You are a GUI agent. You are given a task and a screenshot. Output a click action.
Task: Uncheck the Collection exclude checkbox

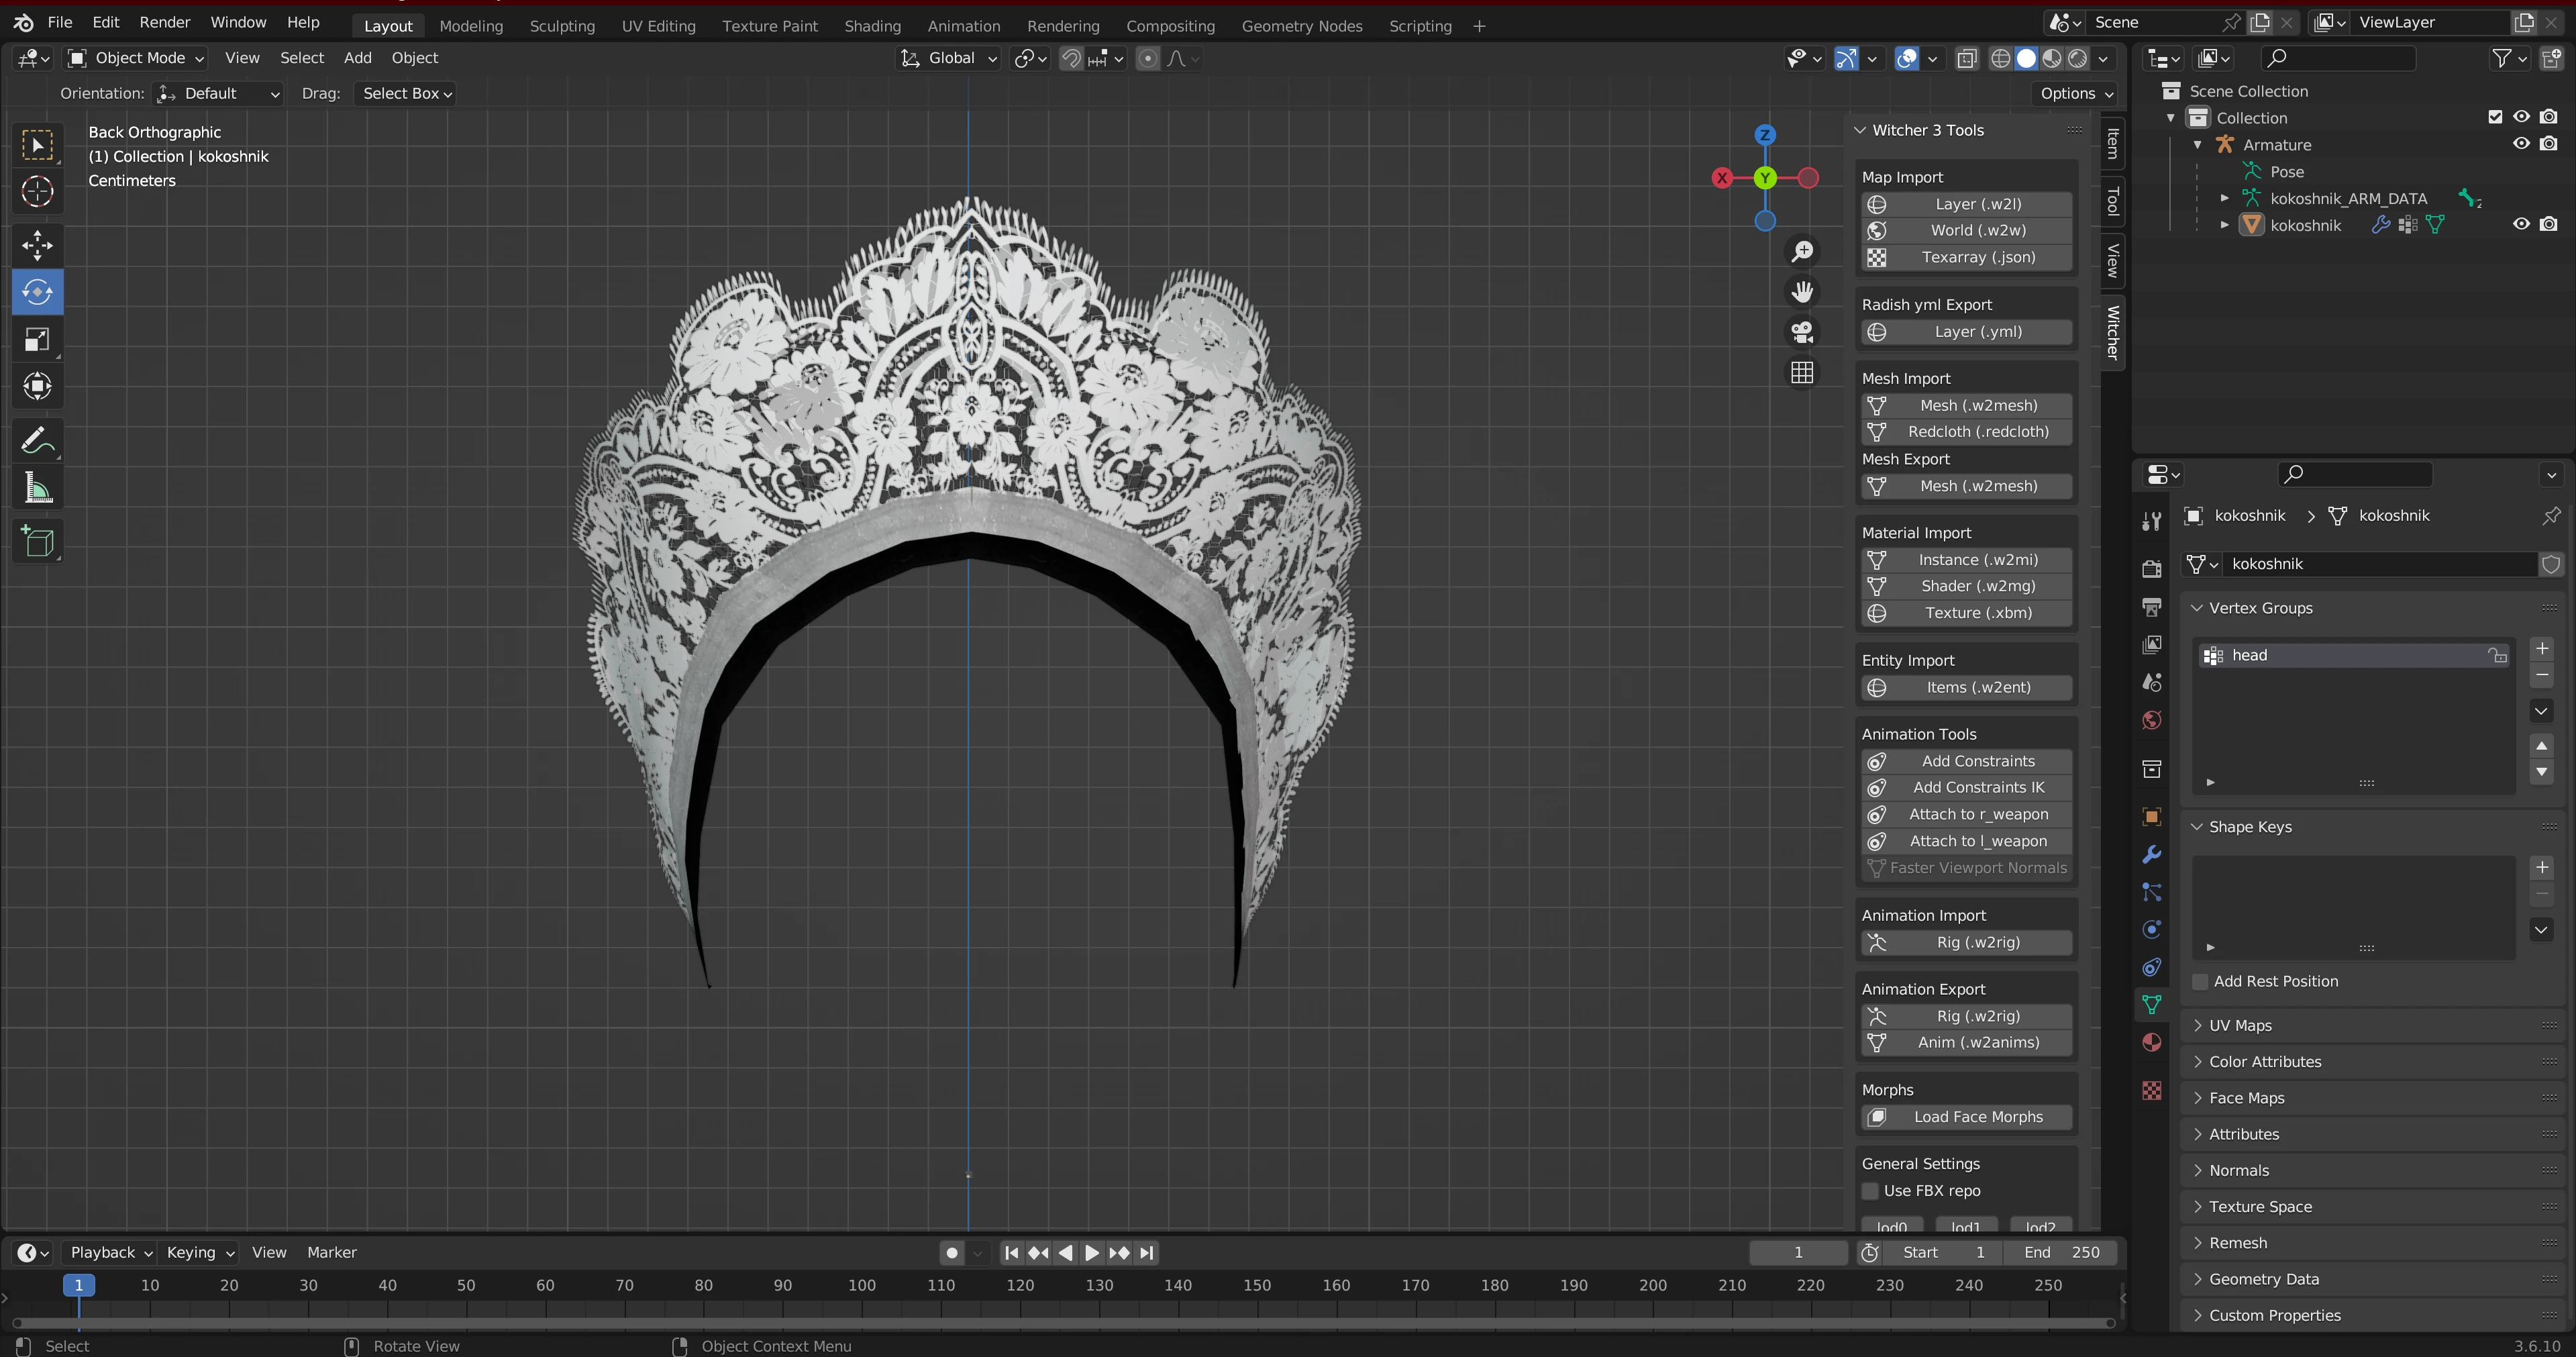click(x=2495, y=117)
